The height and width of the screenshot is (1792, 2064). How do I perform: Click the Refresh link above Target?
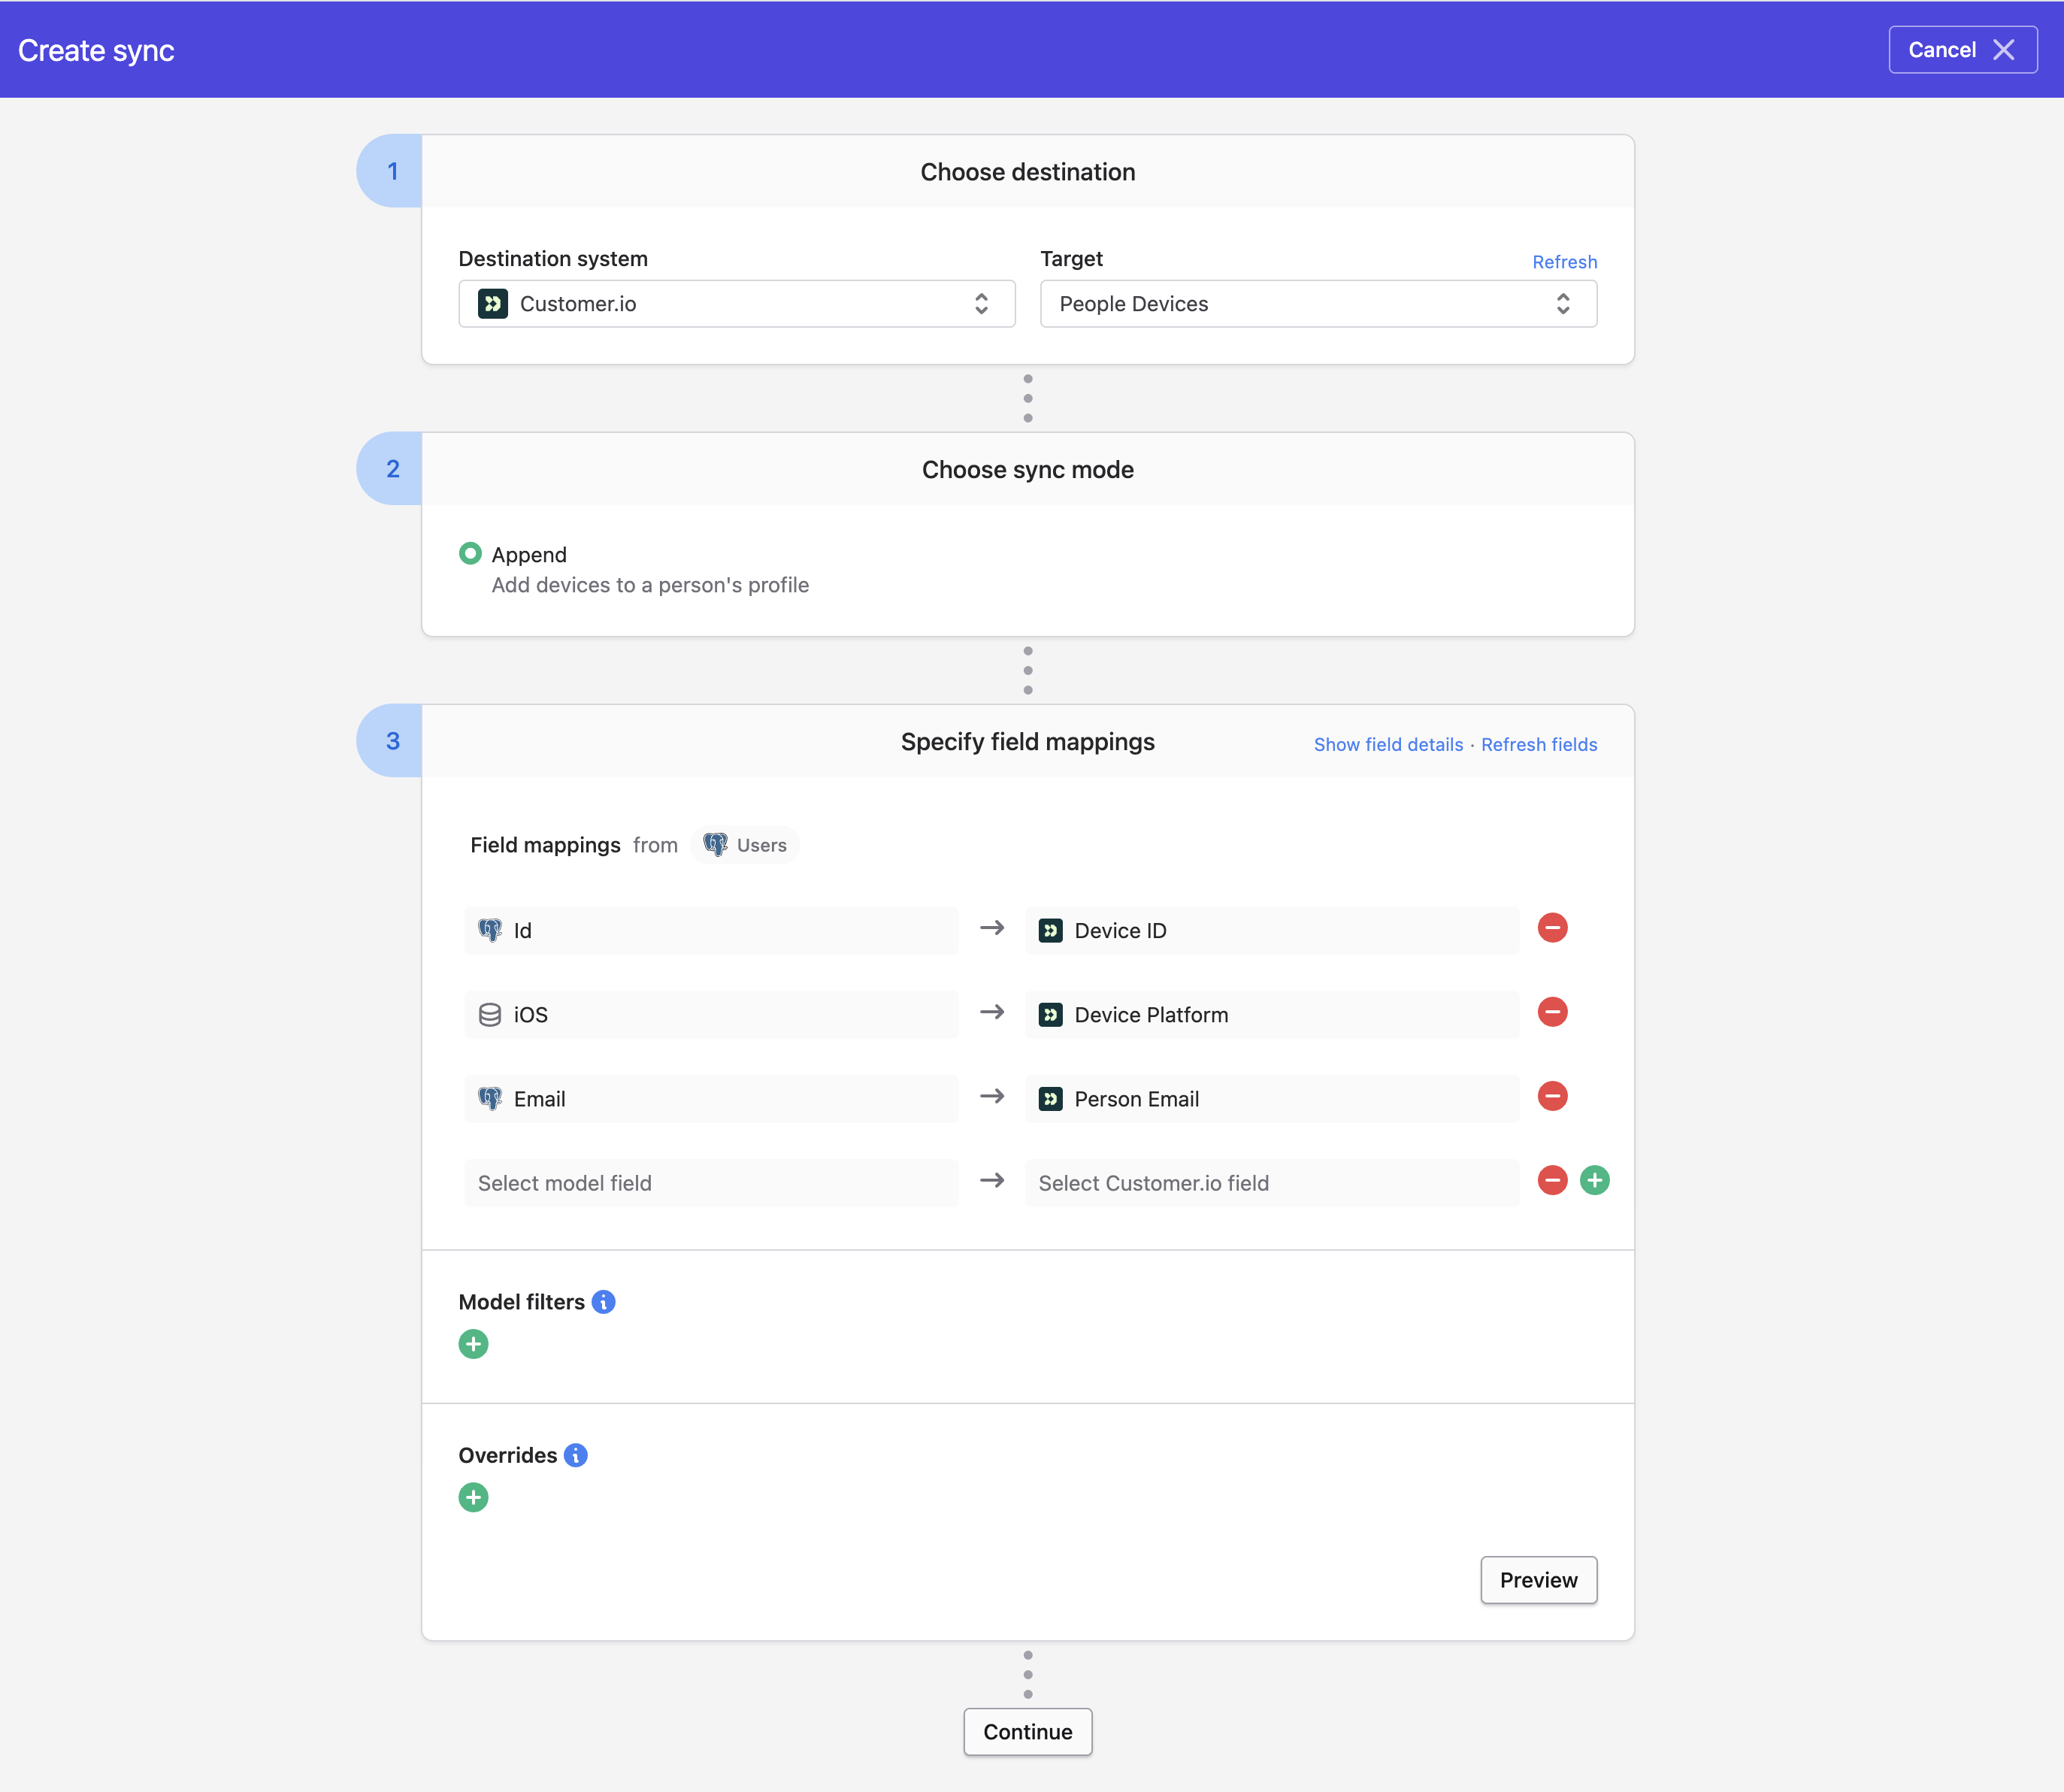[x=1564, y=262]
